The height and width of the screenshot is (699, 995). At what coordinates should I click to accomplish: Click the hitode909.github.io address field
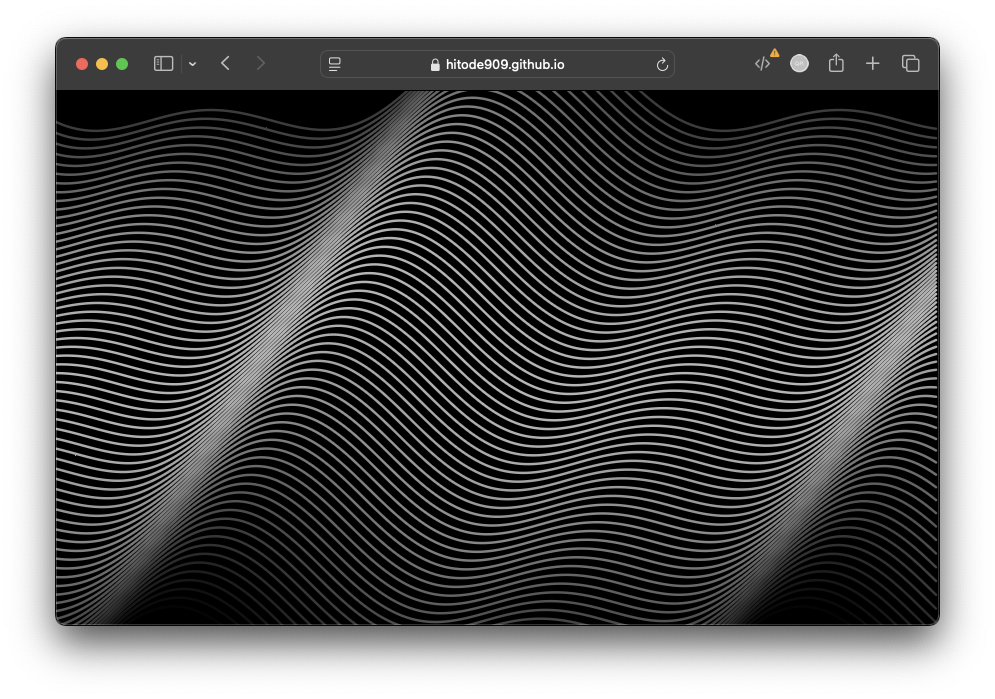(497, 64)
